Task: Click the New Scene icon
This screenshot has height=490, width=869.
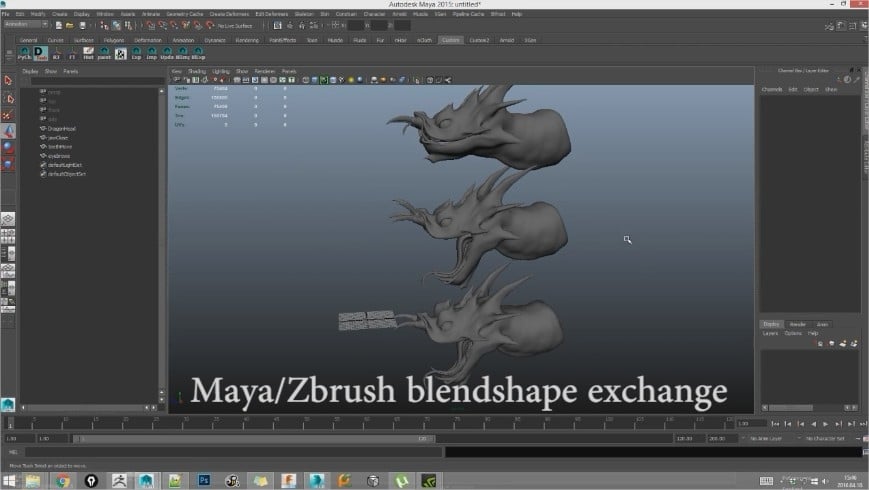Action: pyautogui.click(x=58, y=25)
